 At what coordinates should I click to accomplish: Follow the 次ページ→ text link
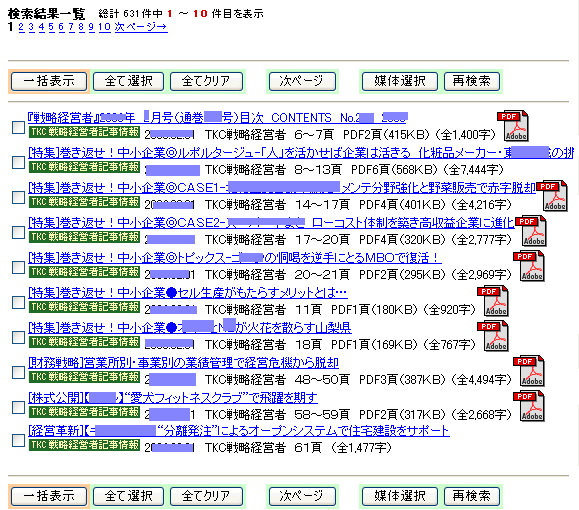(141, 27)
